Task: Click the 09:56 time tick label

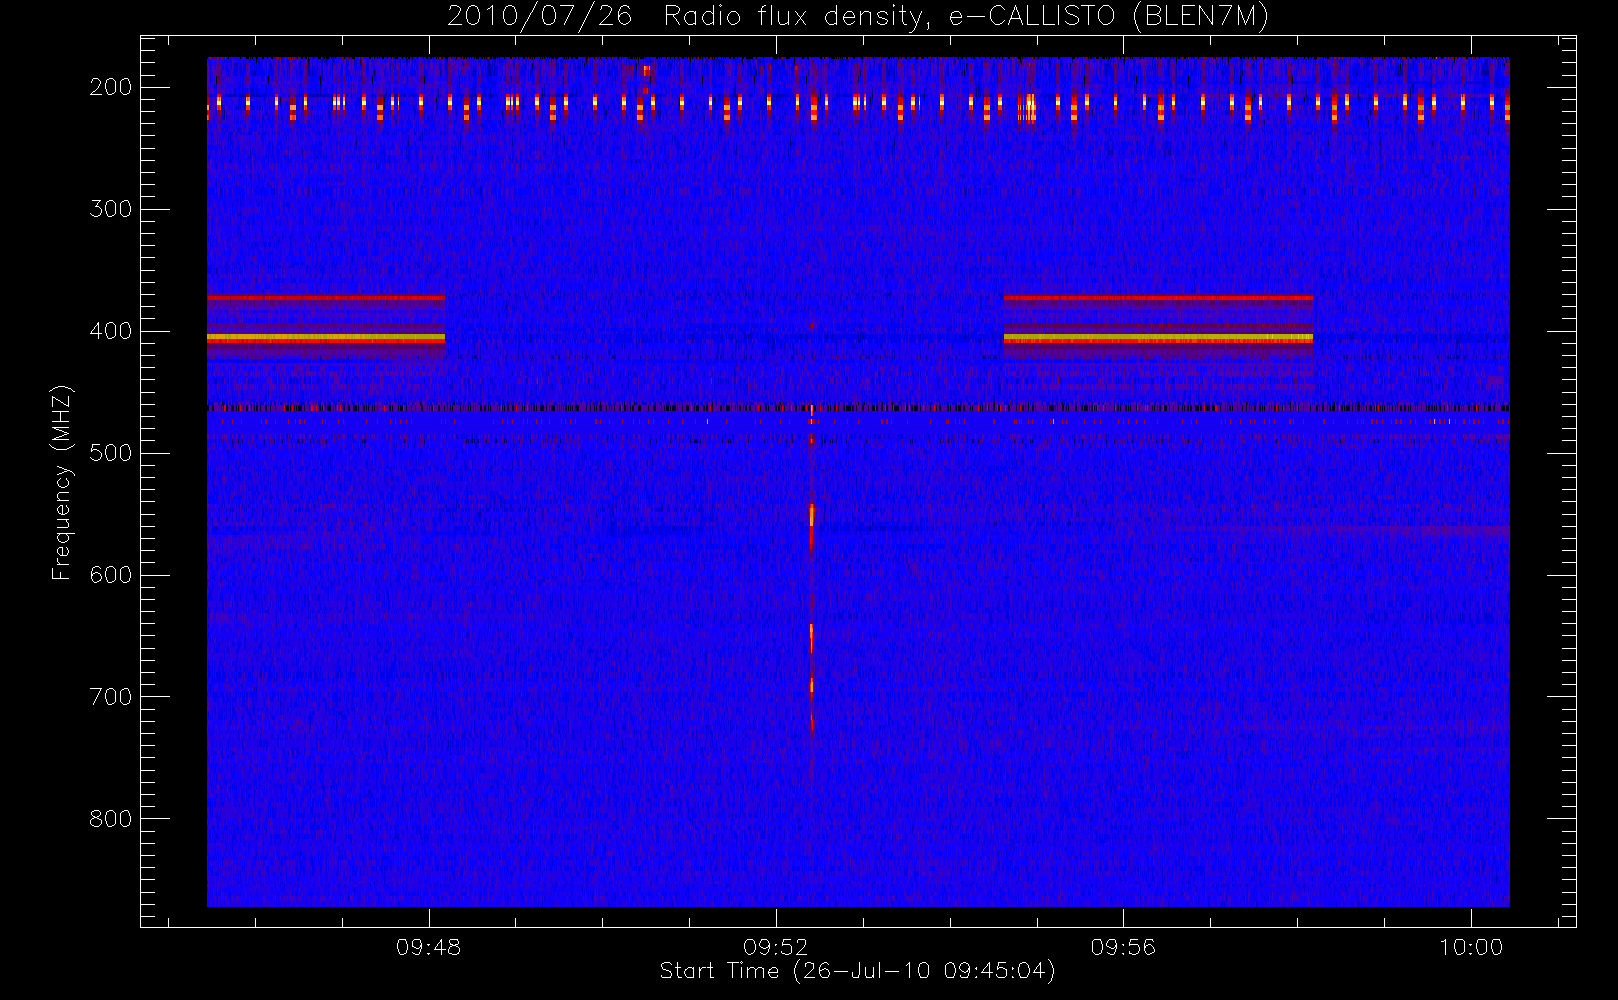Action: click(x=1123, y=947)
